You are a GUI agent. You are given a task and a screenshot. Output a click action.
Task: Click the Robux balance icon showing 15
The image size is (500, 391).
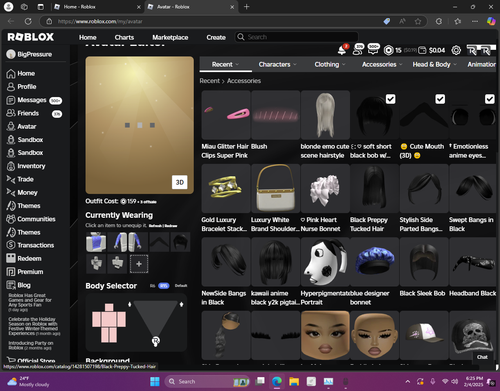pos(389,50)
